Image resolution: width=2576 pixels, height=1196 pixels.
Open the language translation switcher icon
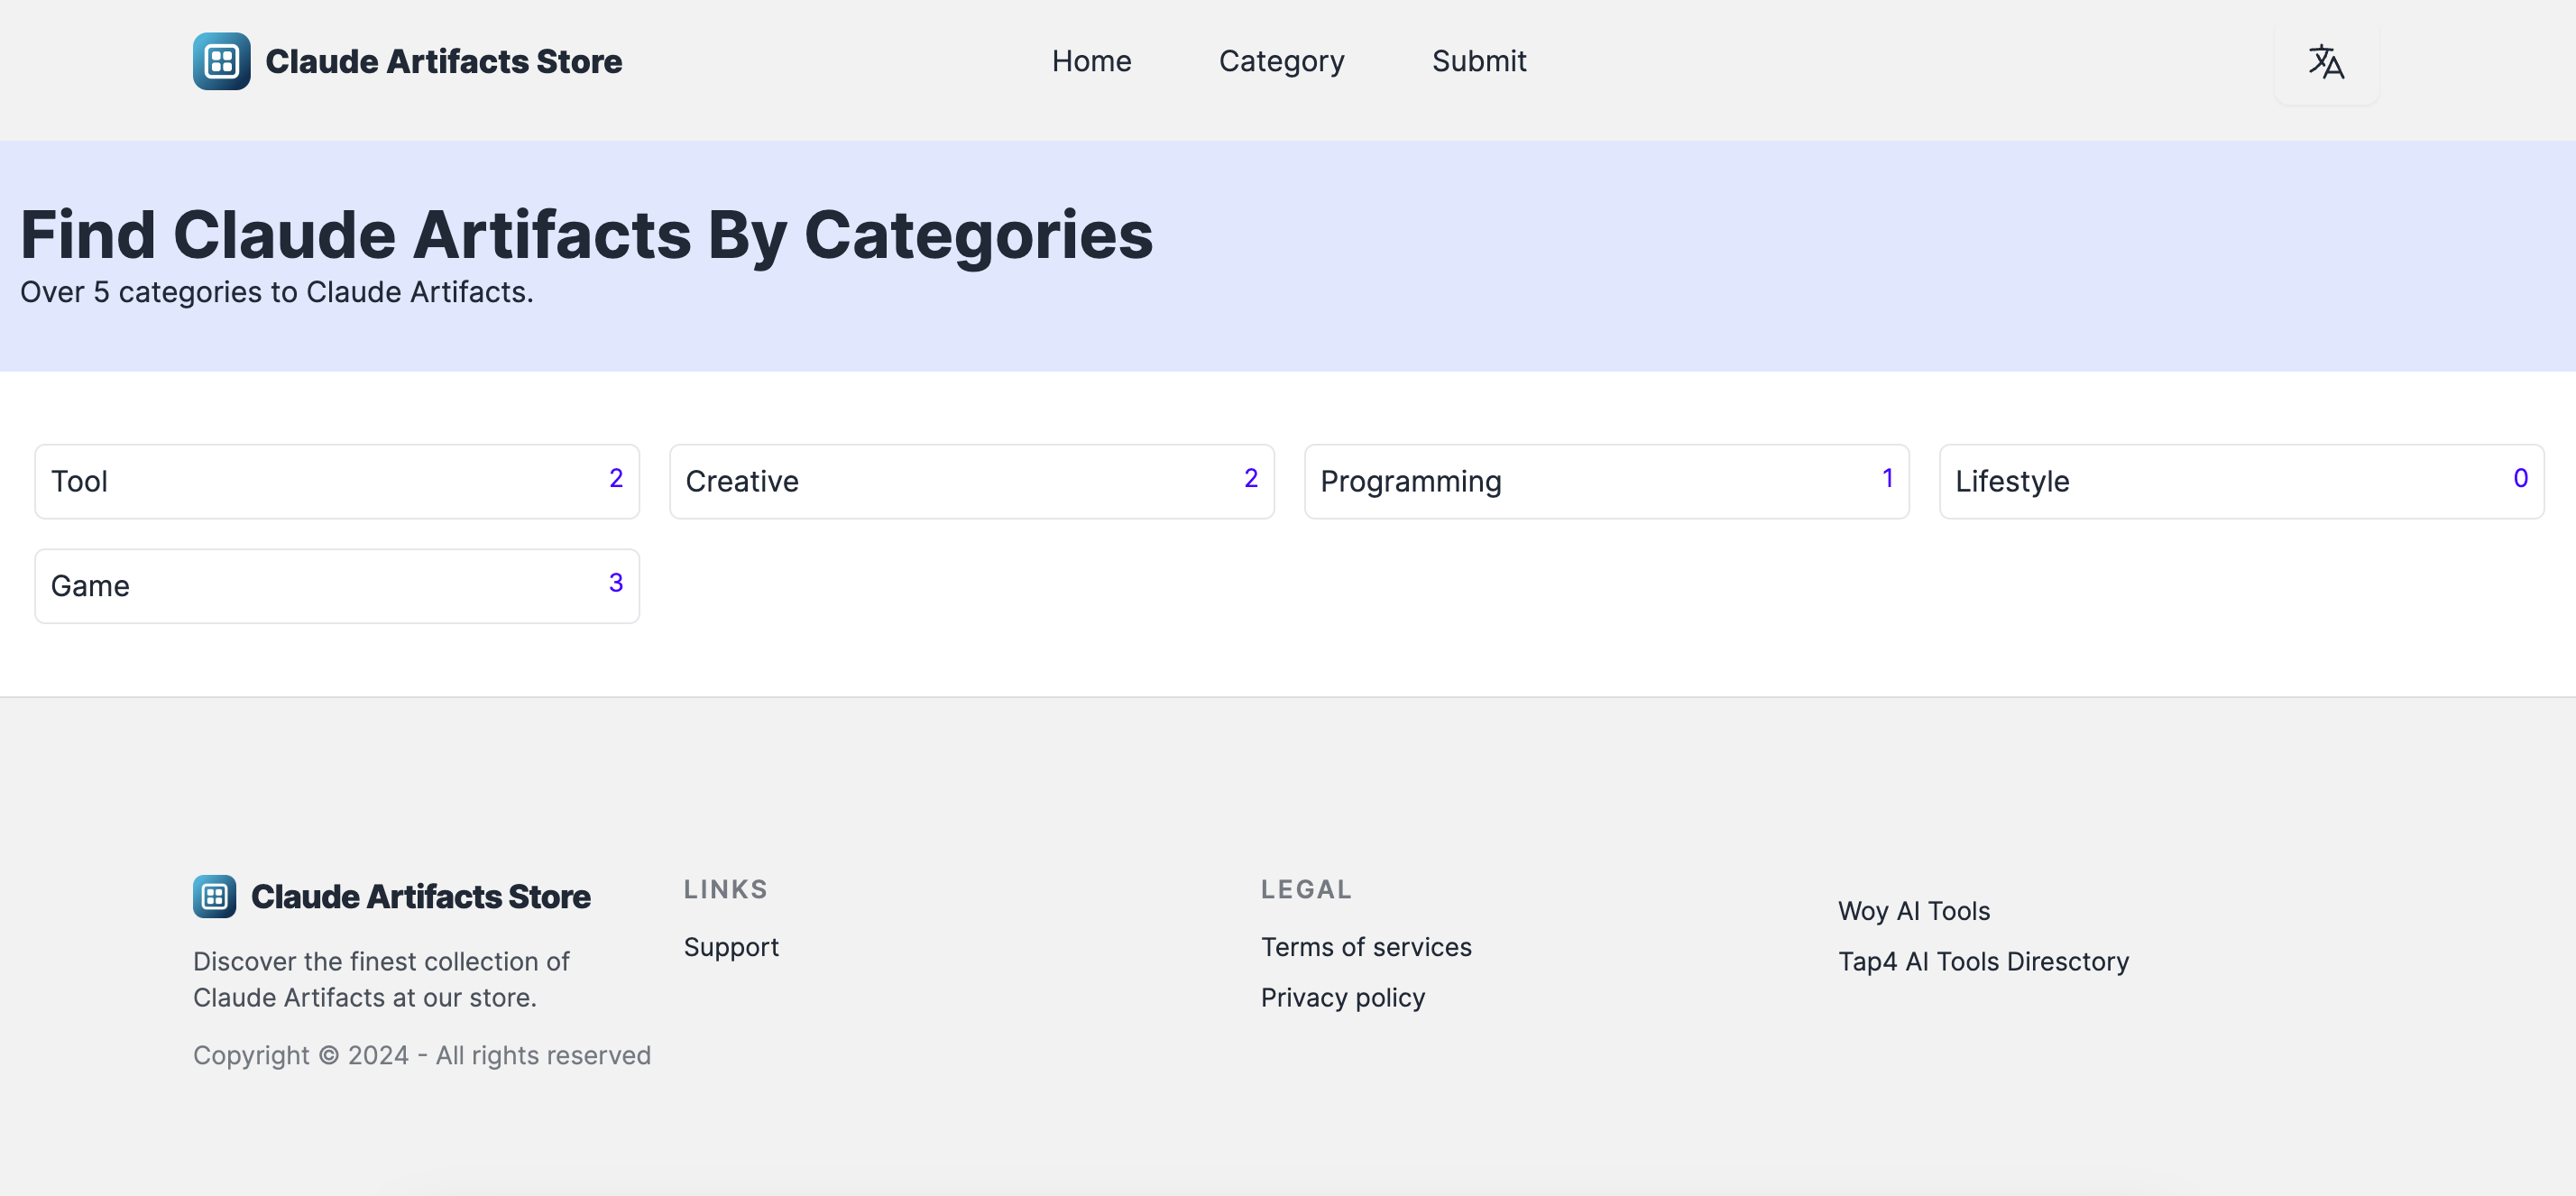(2325, 63)
